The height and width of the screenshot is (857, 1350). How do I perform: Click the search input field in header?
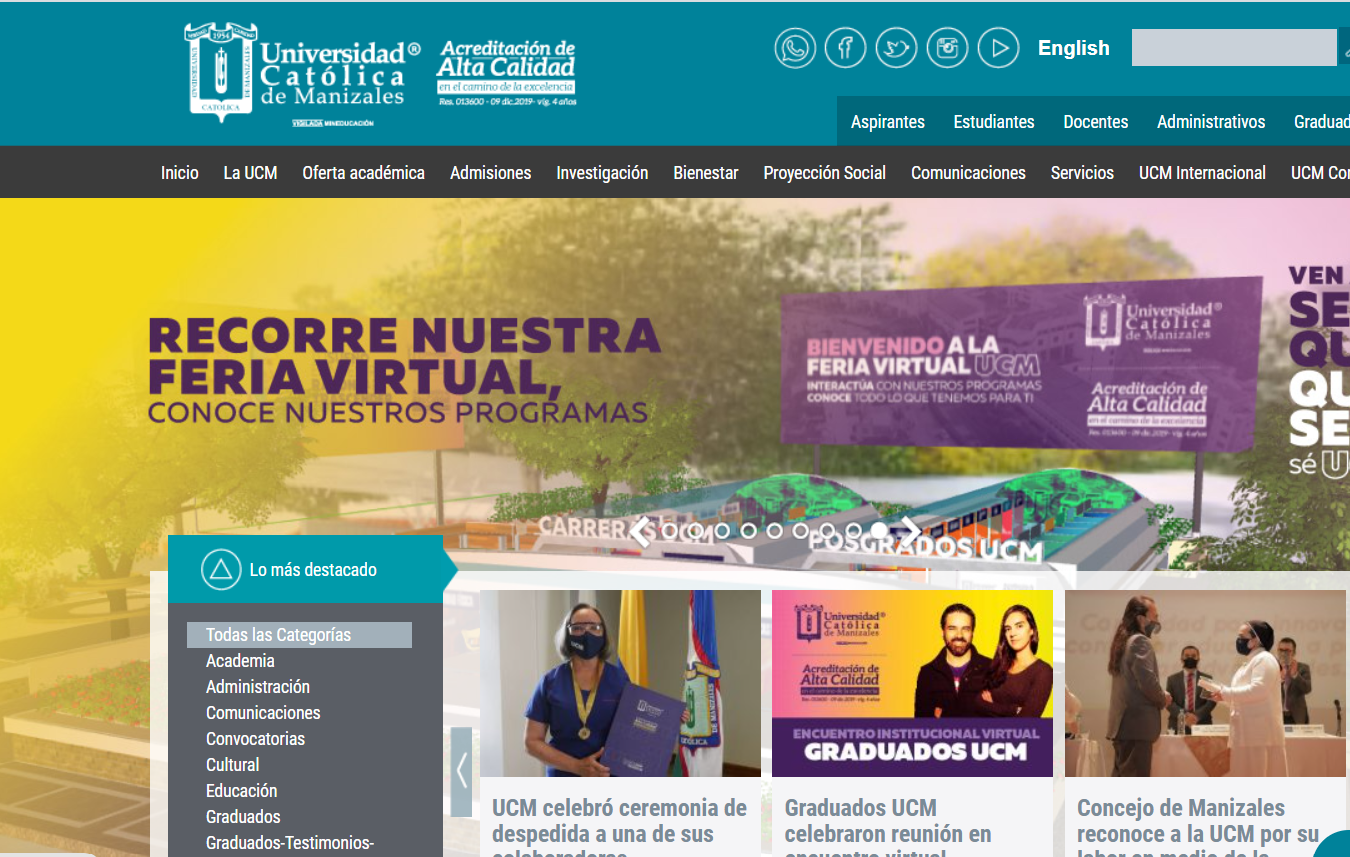(x=1234, y=48)
